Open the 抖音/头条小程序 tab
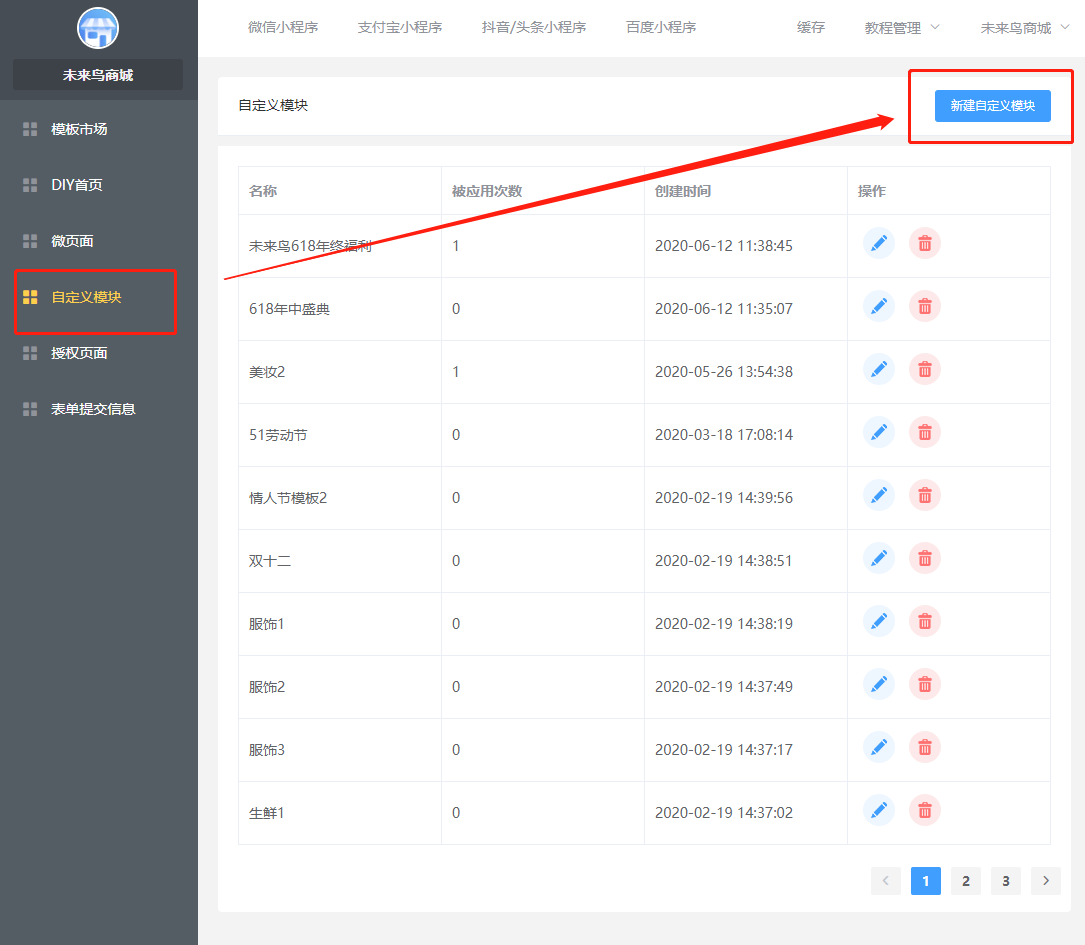1085x945 pixels. (534, 28)
